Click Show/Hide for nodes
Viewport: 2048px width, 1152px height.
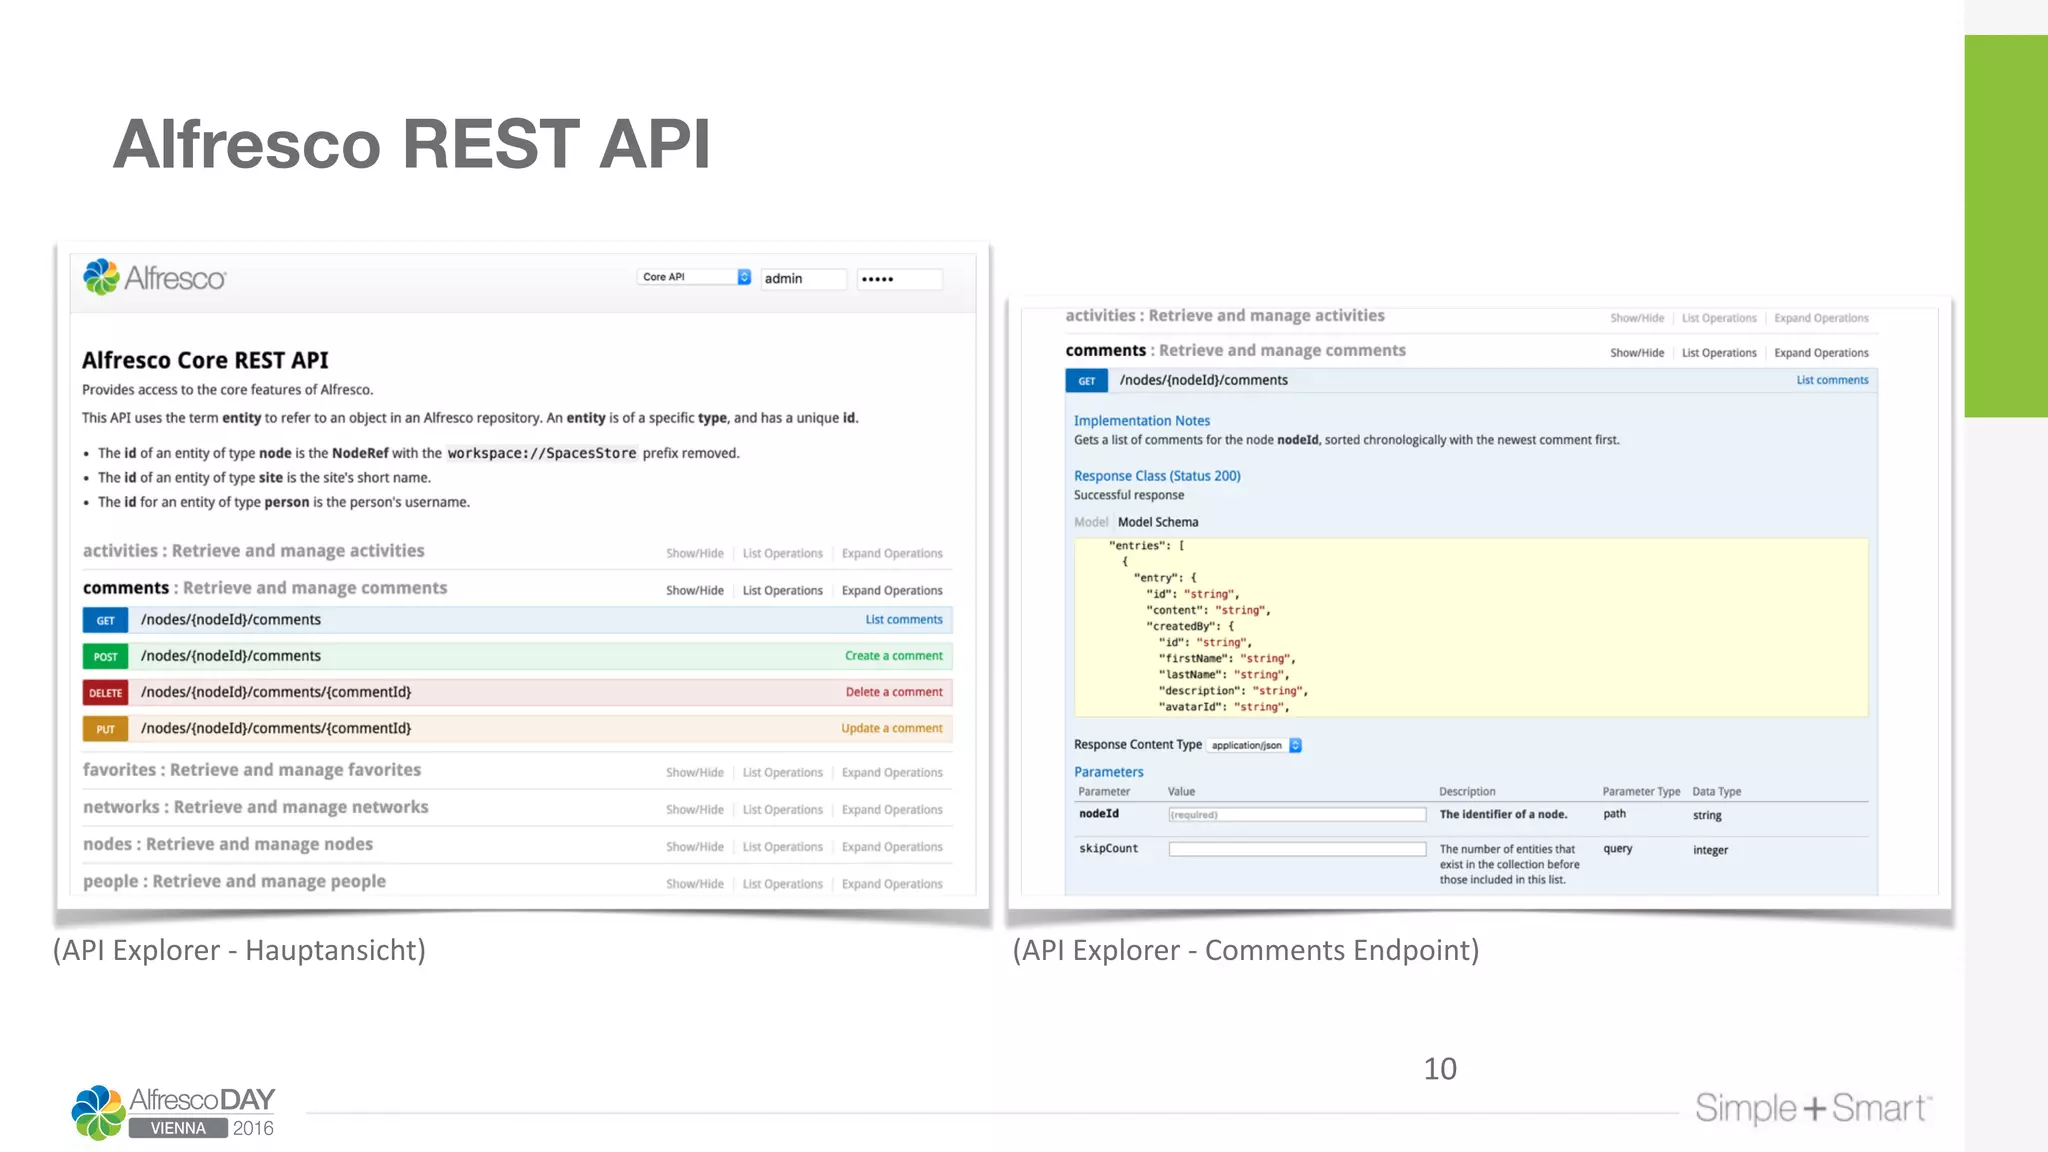[695, 847]
